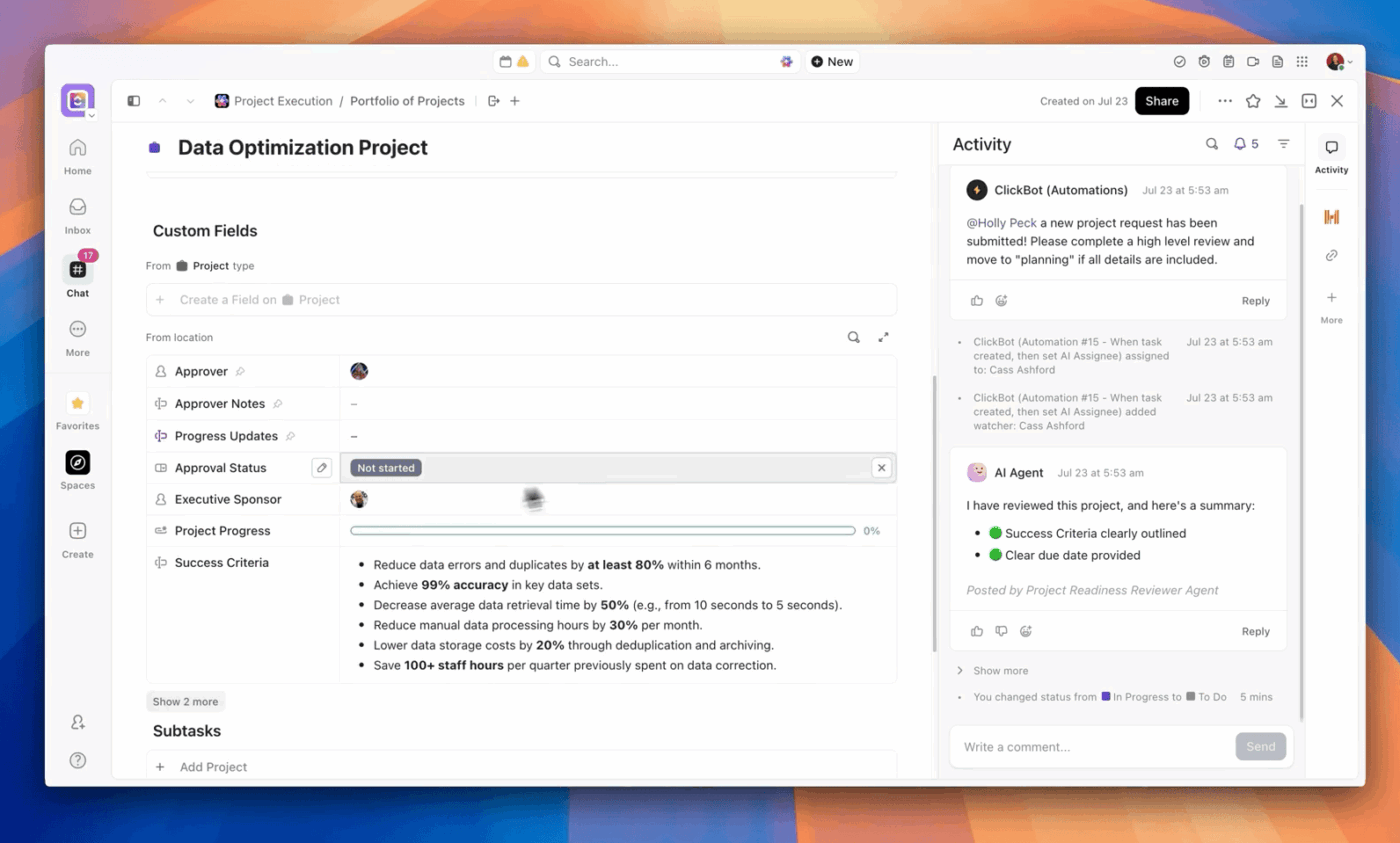Expand Show more in the Activity feed
Image resolution: width=1400 pixels, height=843 pixels.
pyautogui.click(x=999, y=670)
